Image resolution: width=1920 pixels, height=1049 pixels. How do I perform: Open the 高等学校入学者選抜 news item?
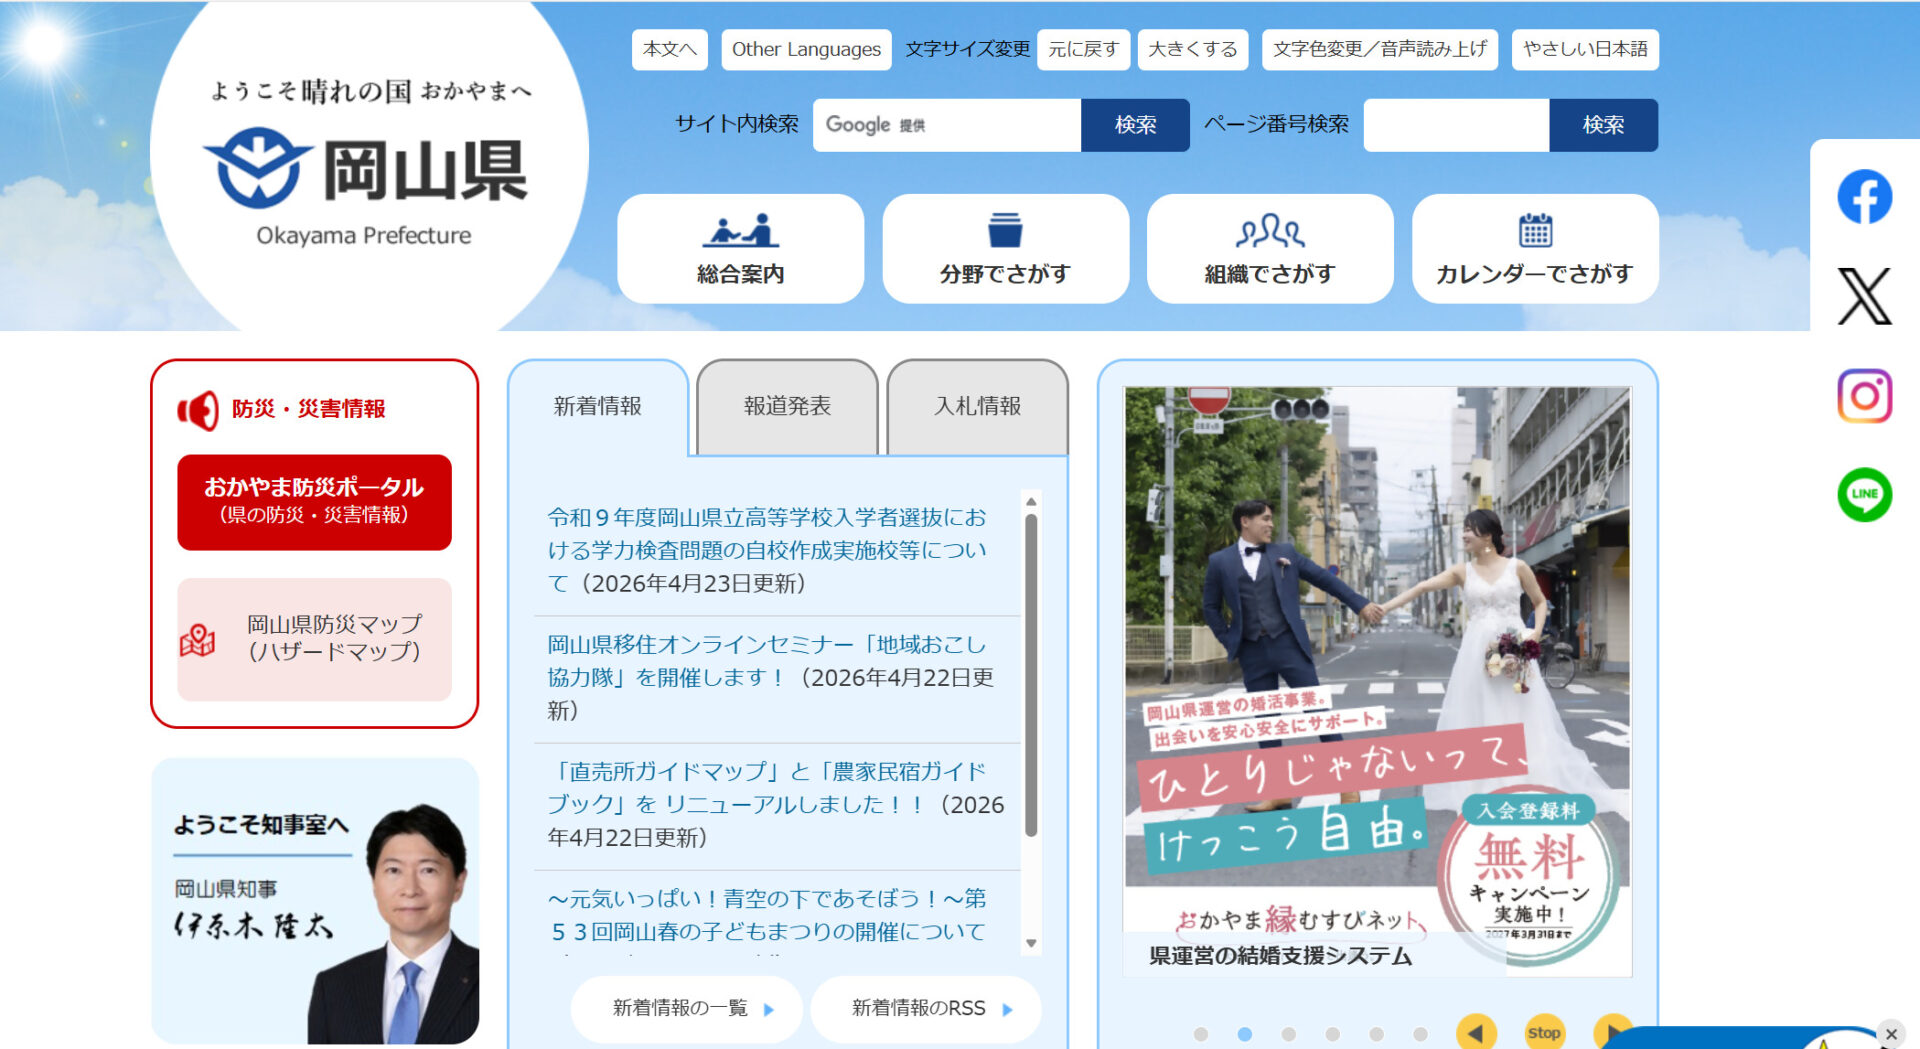click(x=767, y=550)
